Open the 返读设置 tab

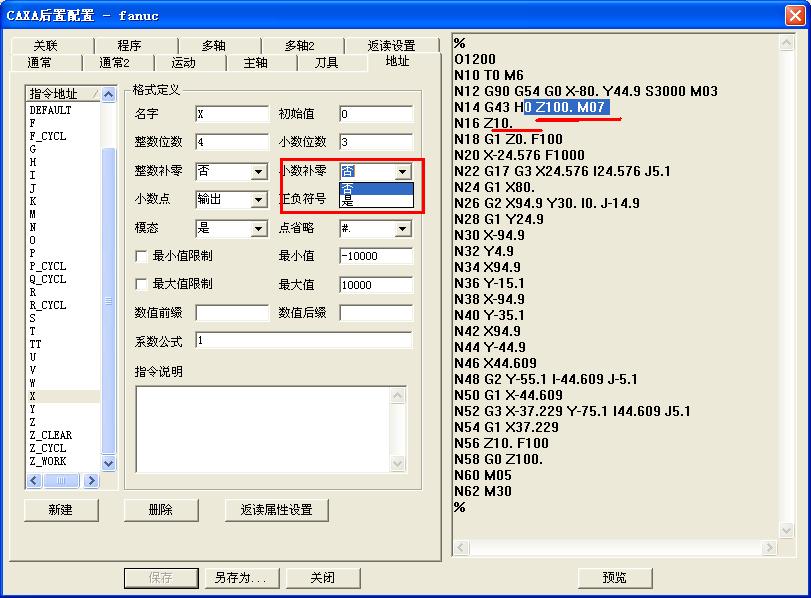[392, 46]
